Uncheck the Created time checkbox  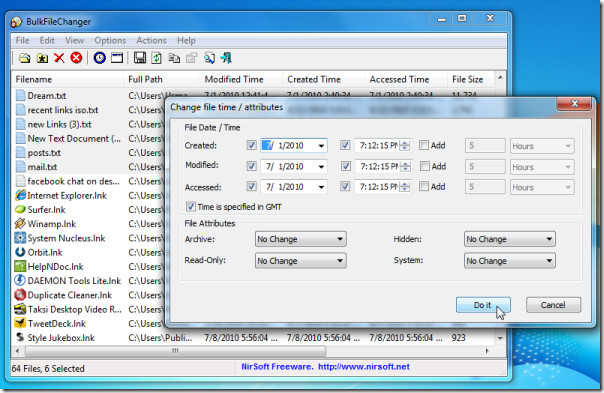point(345,145)
